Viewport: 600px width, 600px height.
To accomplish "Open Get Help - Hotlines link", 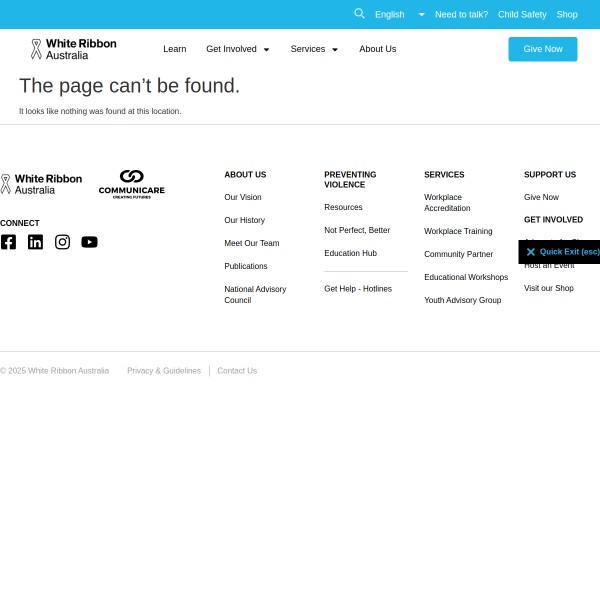I will coord(357,289).
